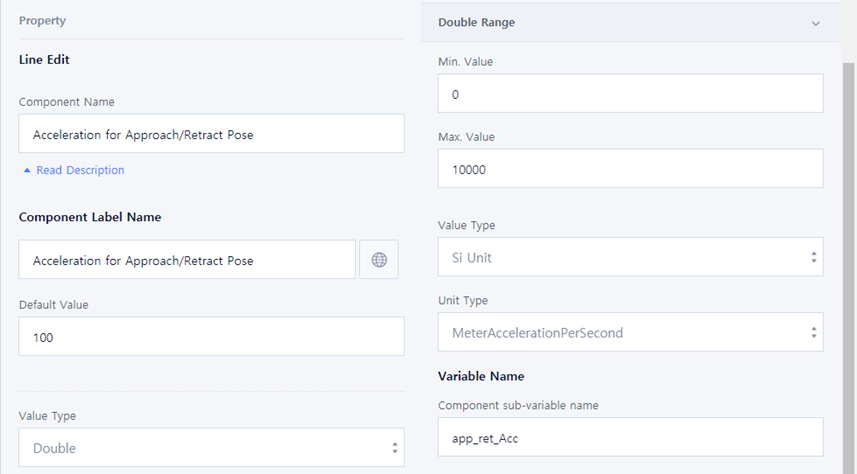Viewport: 857px width, 474px height.
Task: Click the Max. Value field showing 10000
Action: [x=630, y=169]
